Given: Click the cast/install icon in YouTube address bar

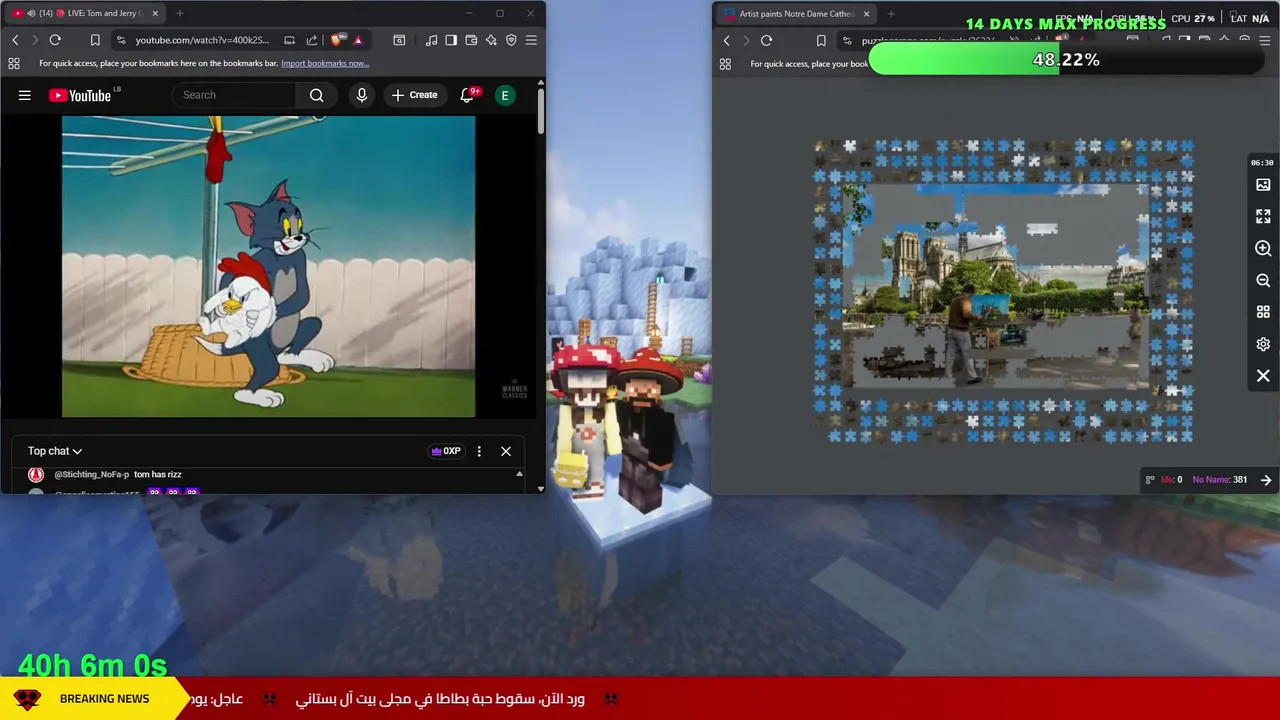Looking at the screenshot, I should [289, 40].
